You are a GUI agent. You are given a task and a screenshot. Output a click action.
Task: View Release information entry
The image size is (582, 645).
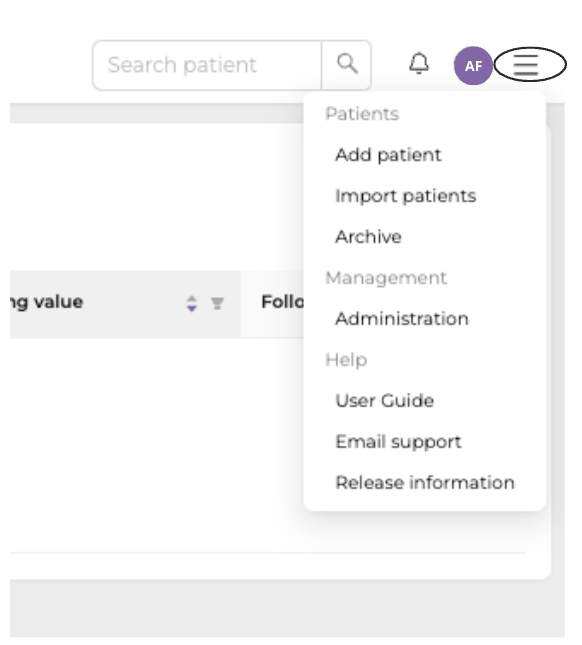pos(425,483)
